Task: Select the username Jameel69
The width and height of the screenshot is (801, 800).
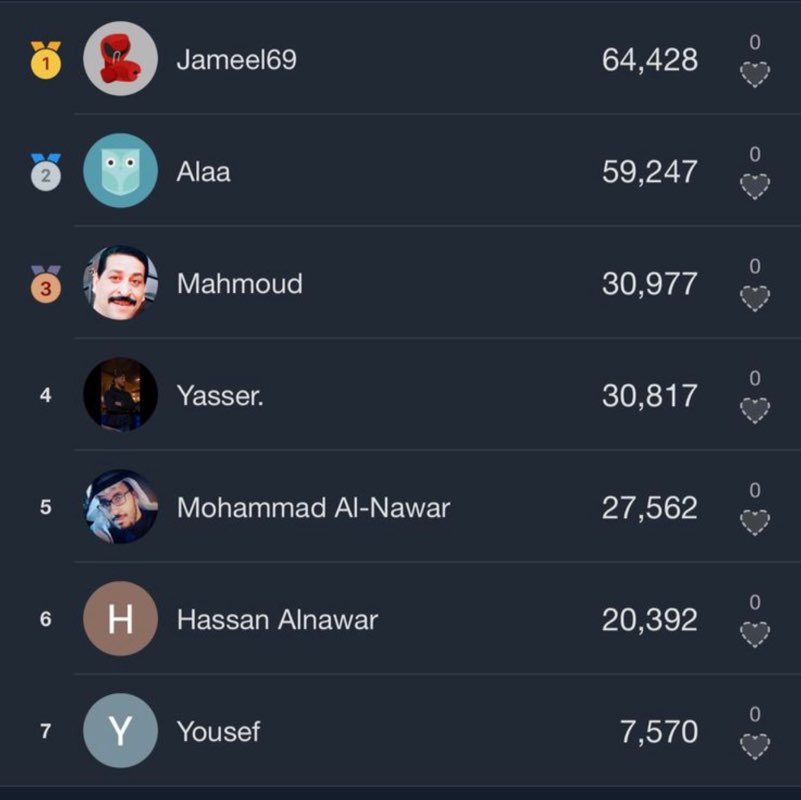Action: [x=236, y=60]
